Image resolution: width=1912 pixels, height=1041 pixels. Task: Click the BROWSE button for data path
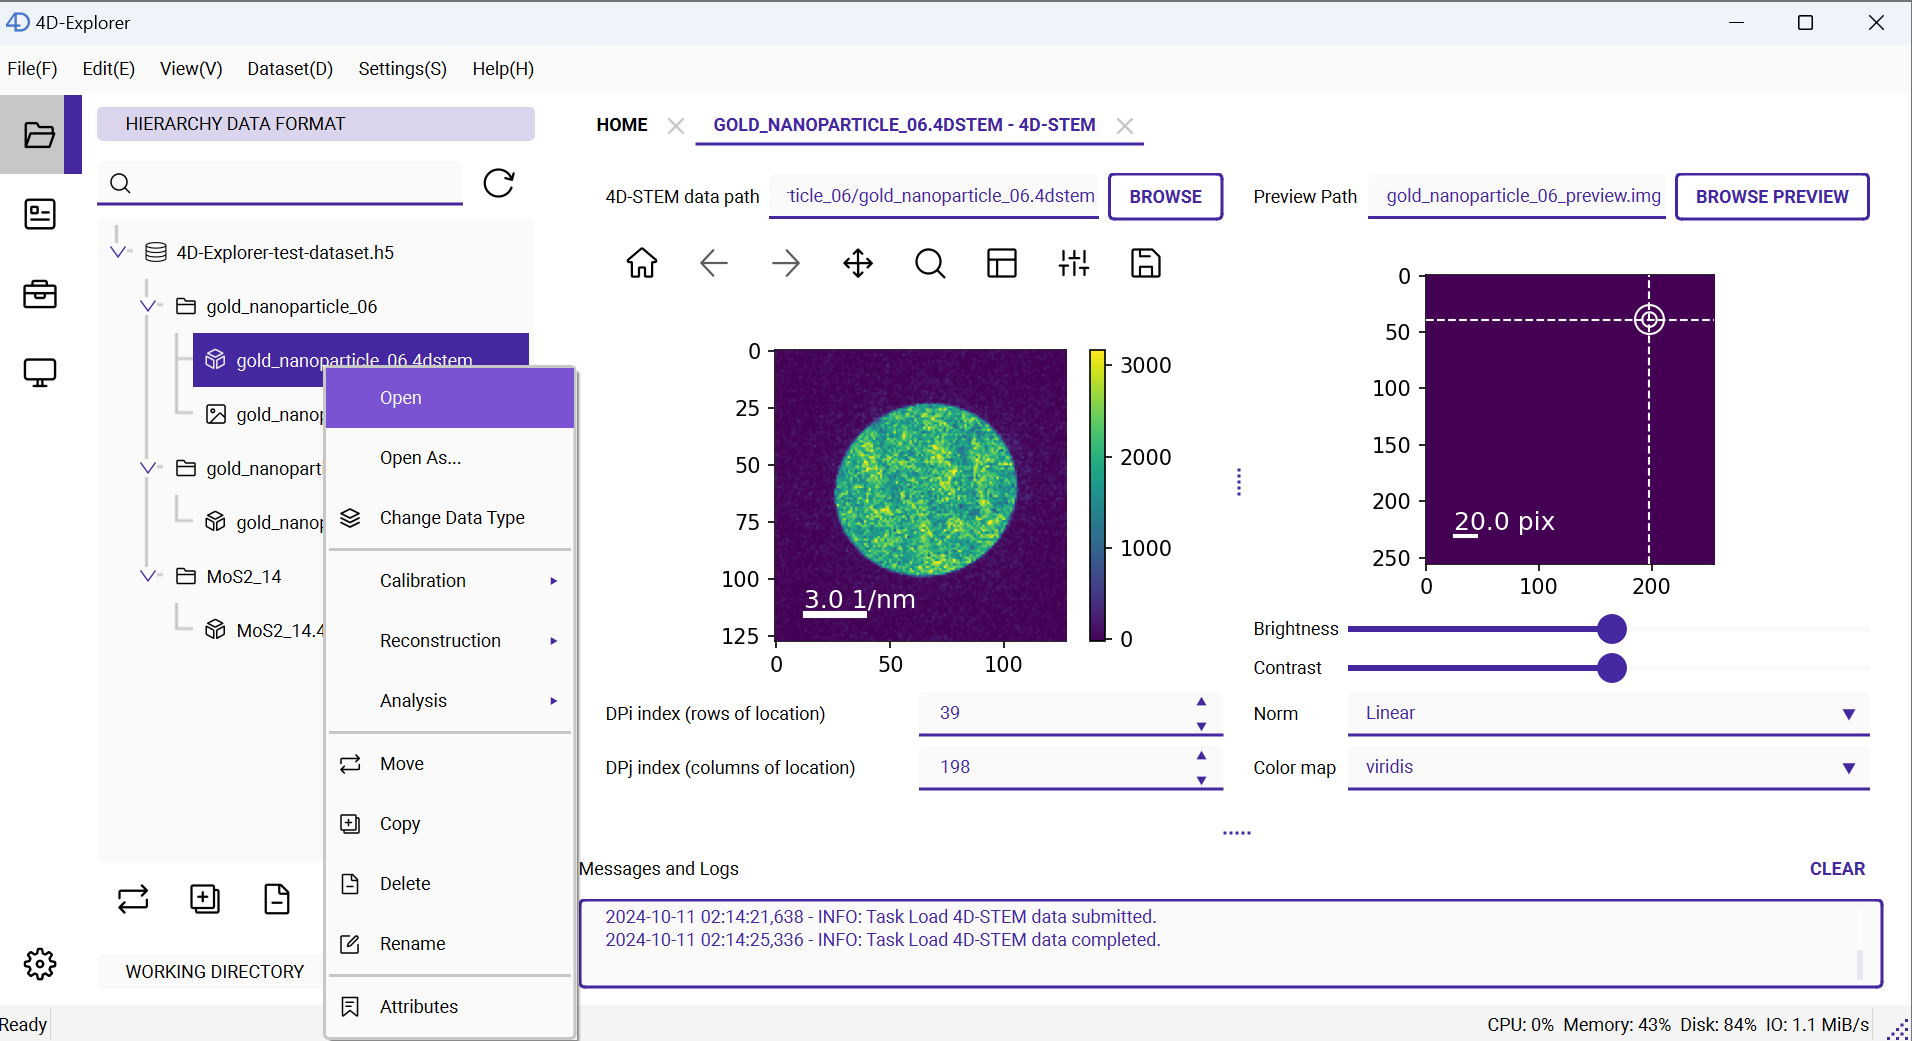coord(1165,197)
